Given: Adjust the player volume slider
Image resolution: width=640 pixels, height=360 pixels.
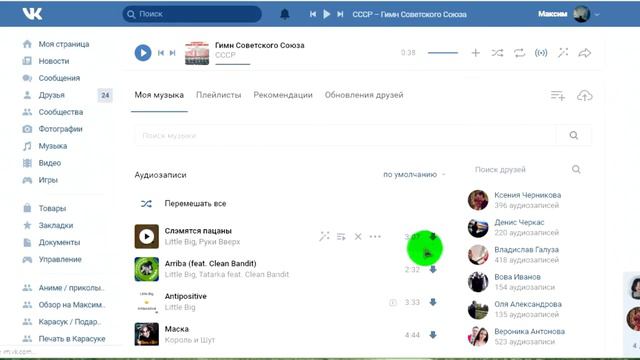Looking at the screenshot, I should [443, 53].
